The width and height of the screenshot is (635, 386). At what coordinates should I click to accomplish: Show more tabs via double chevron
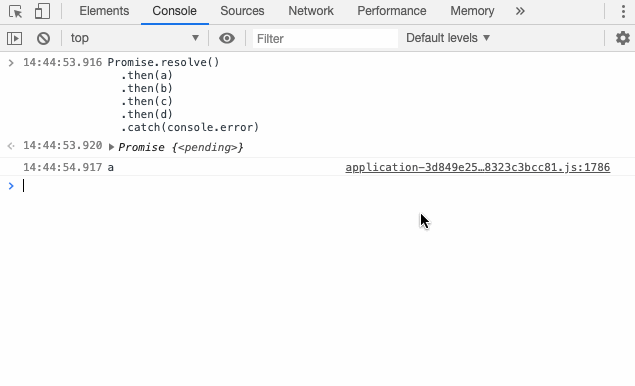point(520,11)
